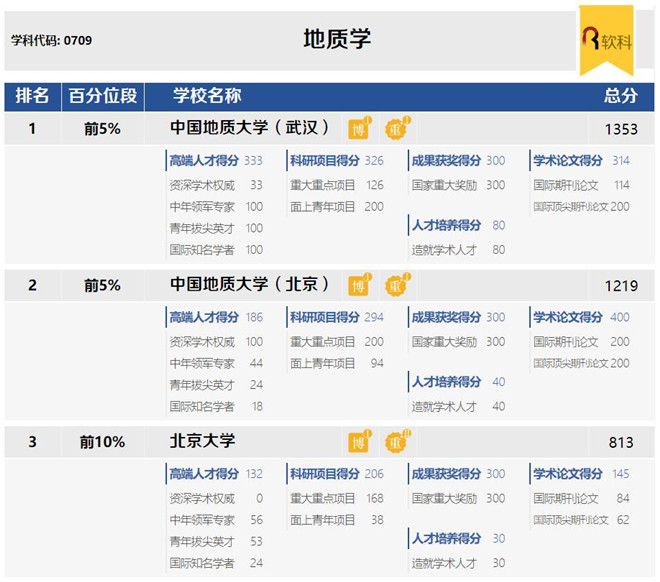Click 面上青年项目 value 94
The height and width of the screenshot is (582, 660).
click(x=377, y=363)
